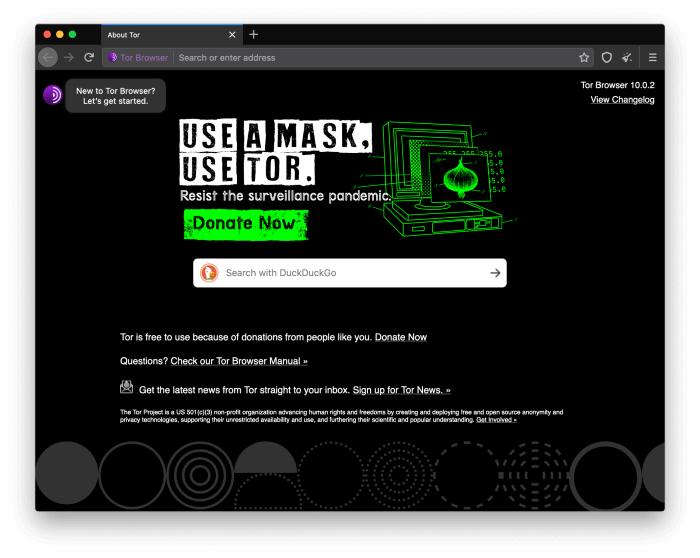The height and width of the screenshot is (558, 700).
Task: Click the red close window button
Action: (47, 34)
